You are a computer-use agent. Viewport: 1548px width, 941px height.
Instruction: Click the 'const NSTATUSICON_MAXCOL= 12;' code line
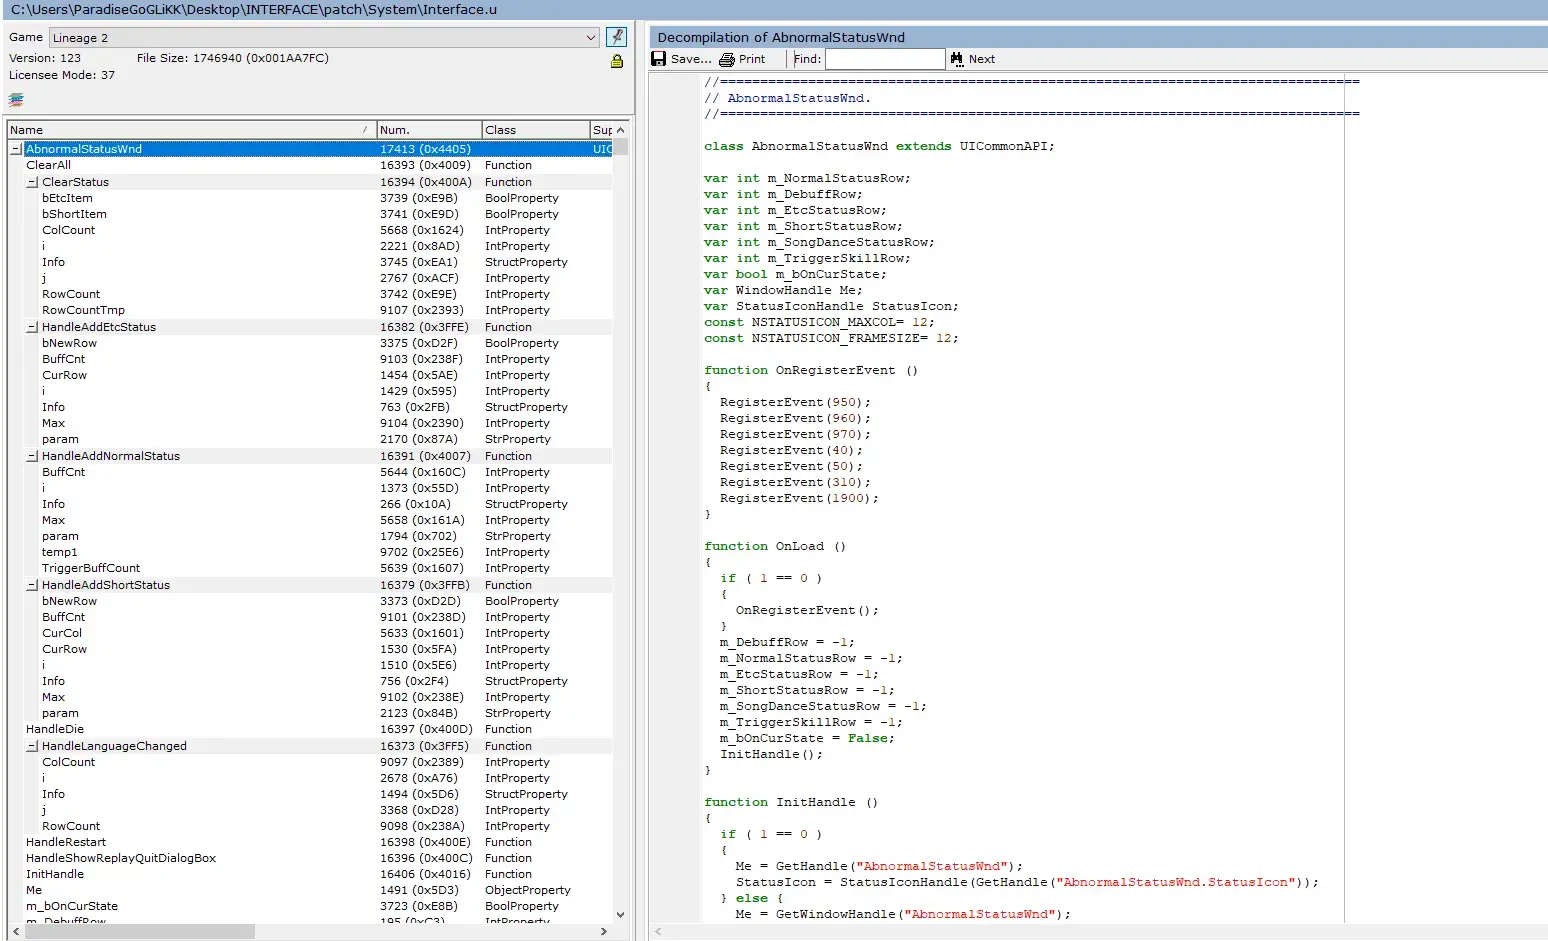pyautogui.click(x=819, y=322)
